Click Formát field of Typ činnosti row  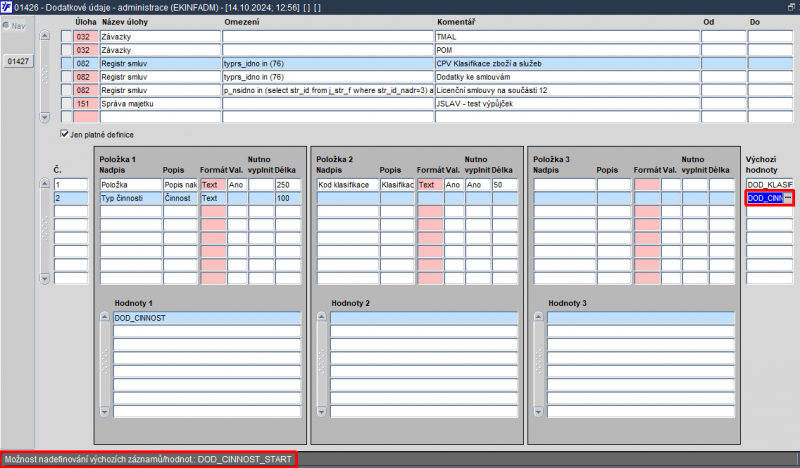tap(213, 199)
